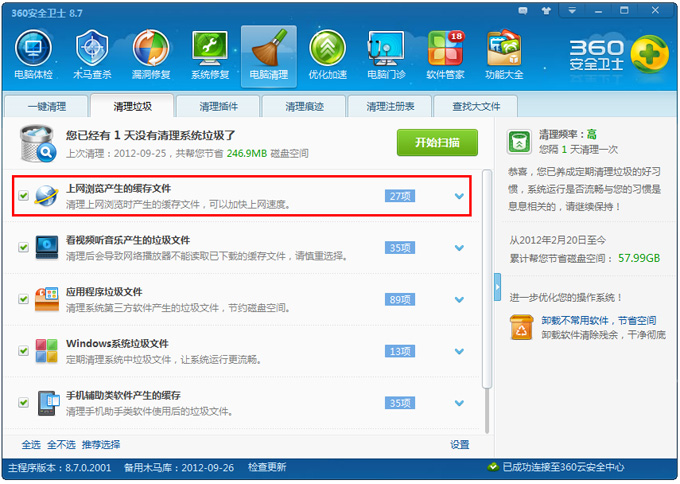Select 电脑清理 broom icon
The width and height of the screenshot is (680, 484).
269,56
